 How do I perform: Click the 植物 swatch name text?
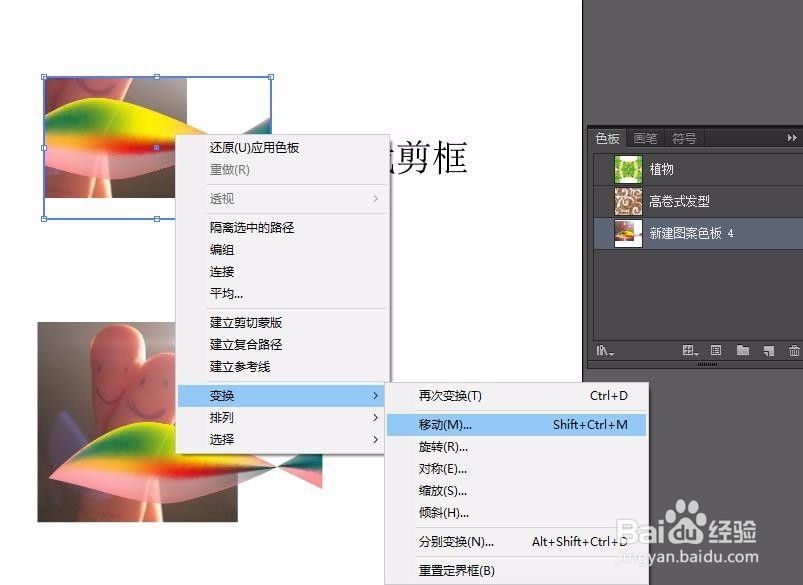pos(661,170)
